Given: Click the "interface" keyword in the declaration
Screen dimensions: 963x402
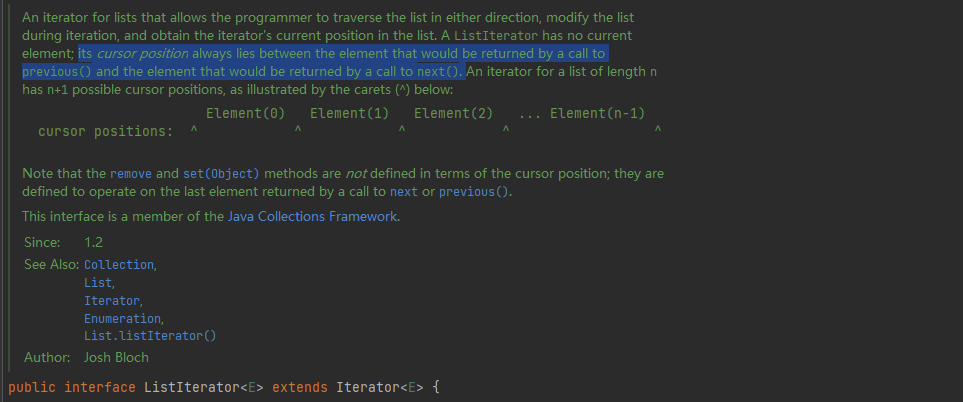Looking at the screenshot, I should pos(100,386).
